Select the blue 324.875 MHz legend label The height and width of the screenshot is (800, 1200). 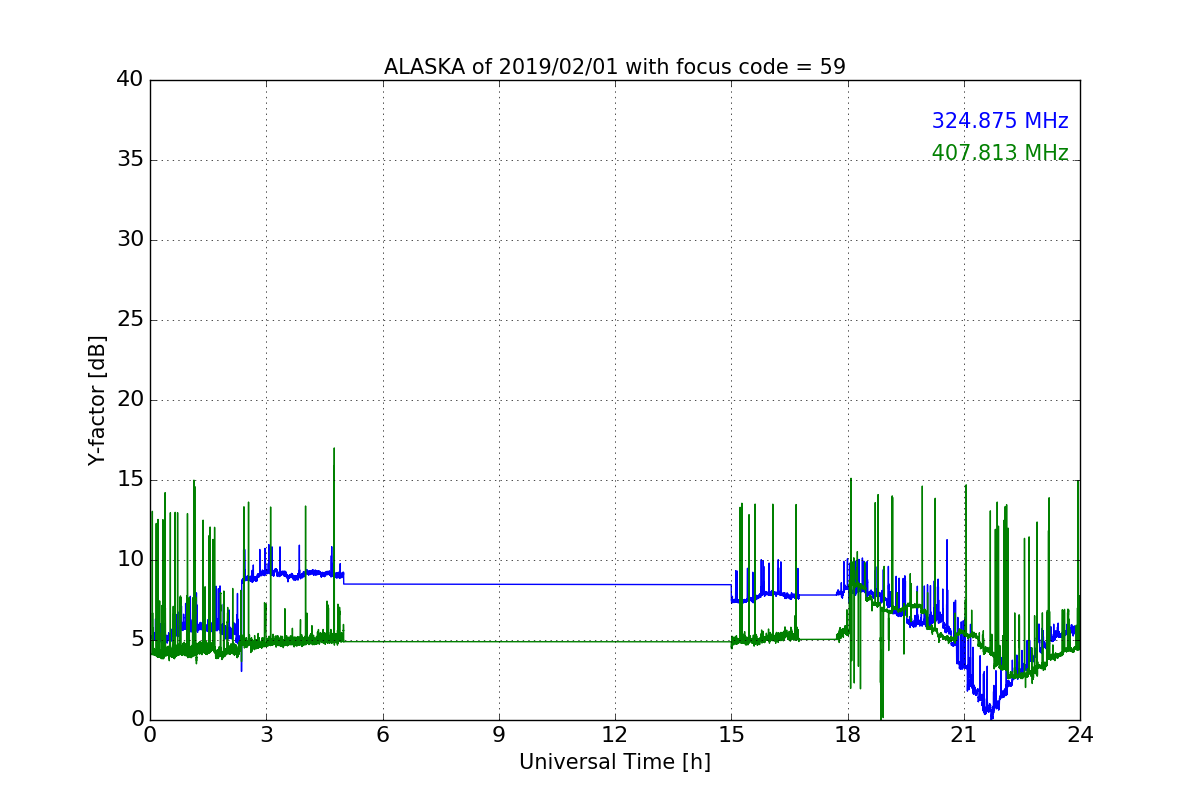coord(1000,121)
